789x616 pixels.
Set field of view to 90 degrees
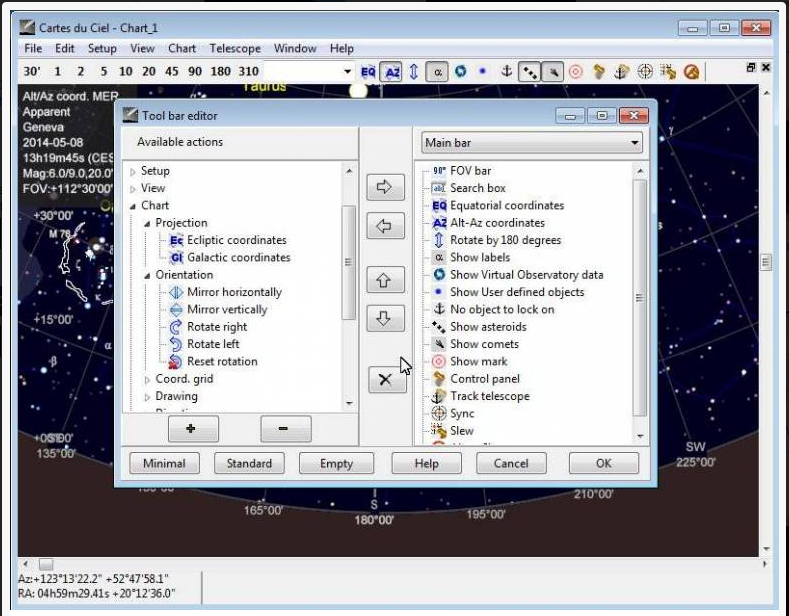pos(195,71)
